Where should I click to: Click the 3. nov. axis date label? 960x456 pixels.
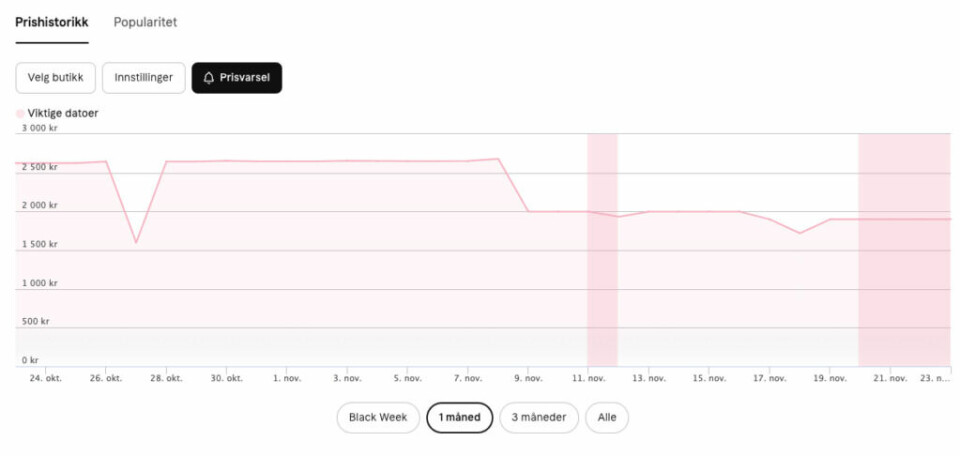point(347,379)
